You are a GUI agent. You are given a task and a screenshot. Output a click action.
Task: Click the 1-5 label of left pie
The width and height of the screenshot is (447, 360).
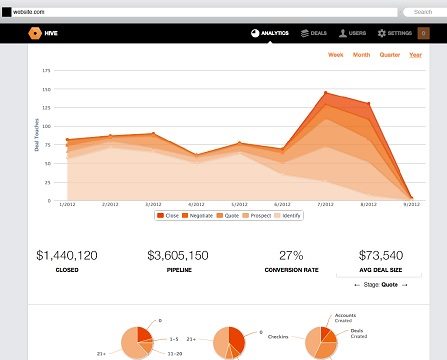pos(174,339)
